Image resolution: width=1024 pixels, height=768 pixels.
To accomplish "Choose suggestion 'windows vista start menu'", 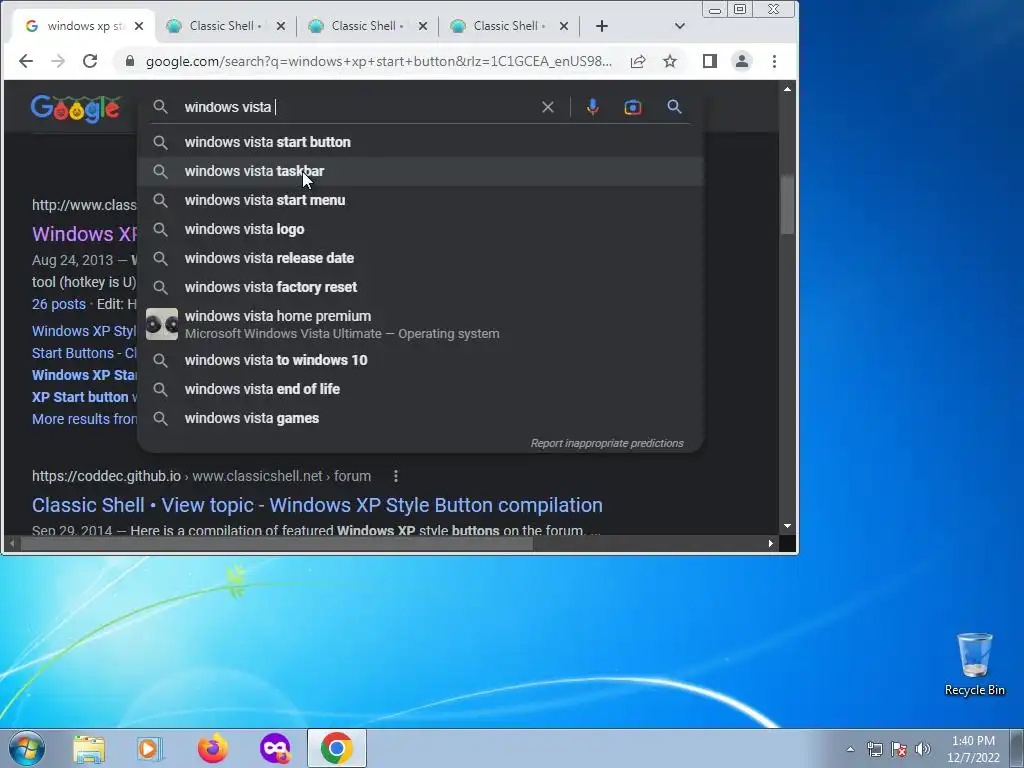I will pos(421,200).
